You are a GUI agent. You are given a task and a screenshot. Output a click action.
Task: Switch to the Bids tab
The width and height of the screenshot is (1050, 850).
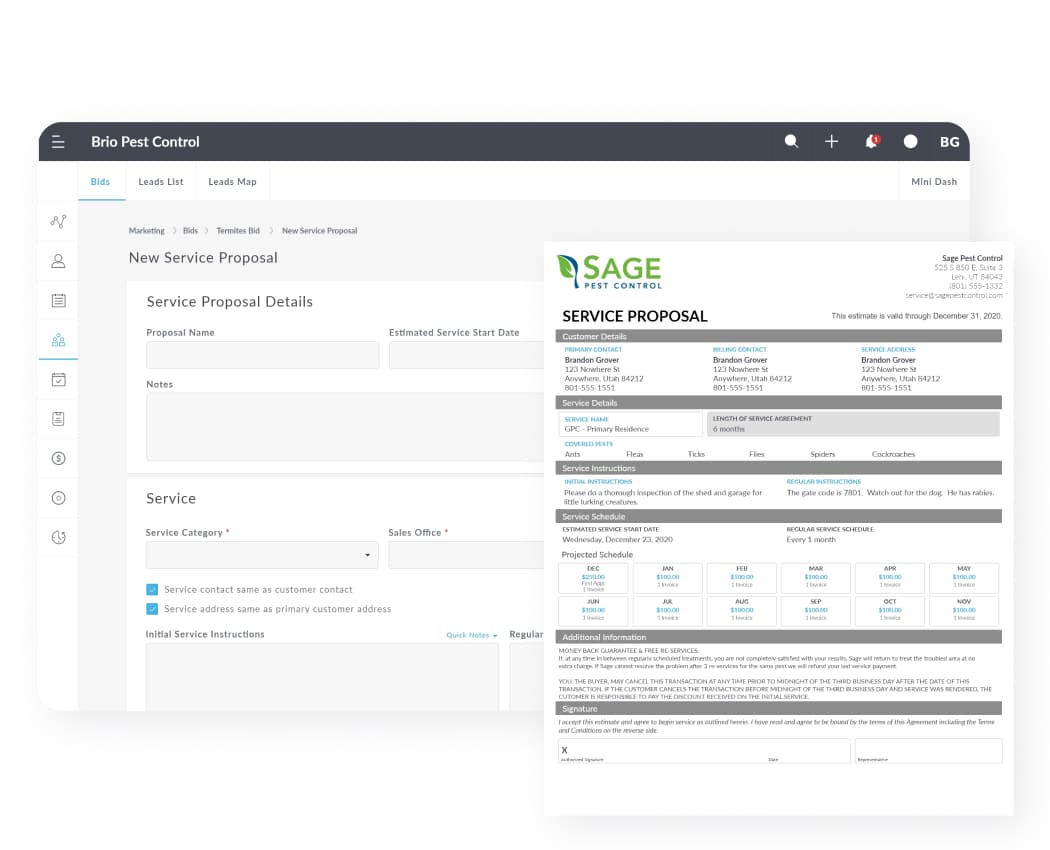[100, 182]
